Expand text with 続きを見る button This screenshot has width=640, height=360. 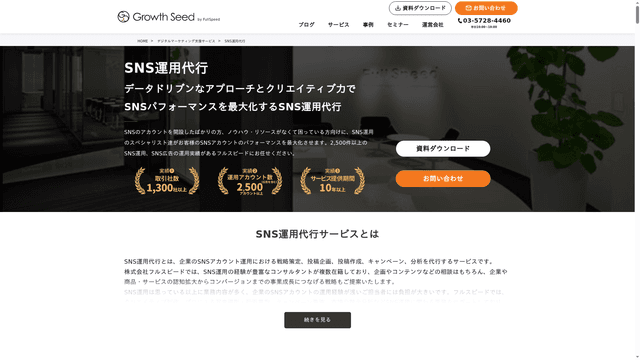coord(318,320)
